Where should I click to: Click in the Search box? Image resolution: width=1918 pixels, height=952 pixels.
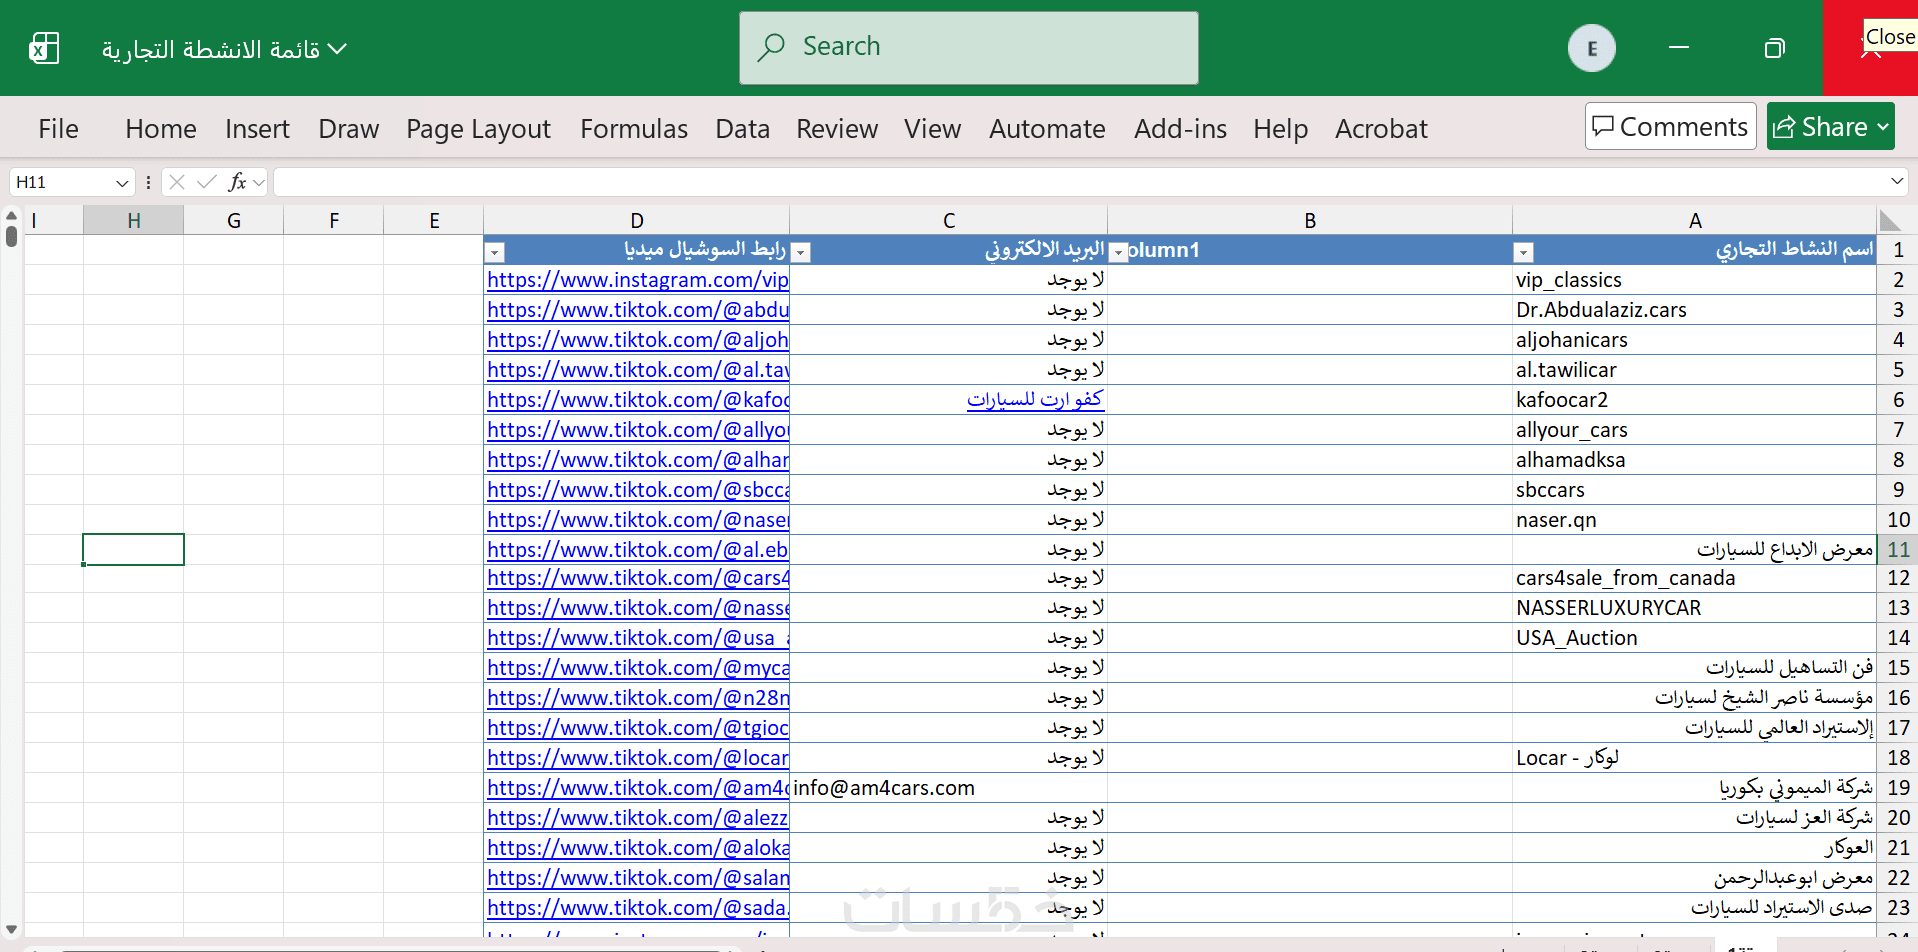point(969,48)
